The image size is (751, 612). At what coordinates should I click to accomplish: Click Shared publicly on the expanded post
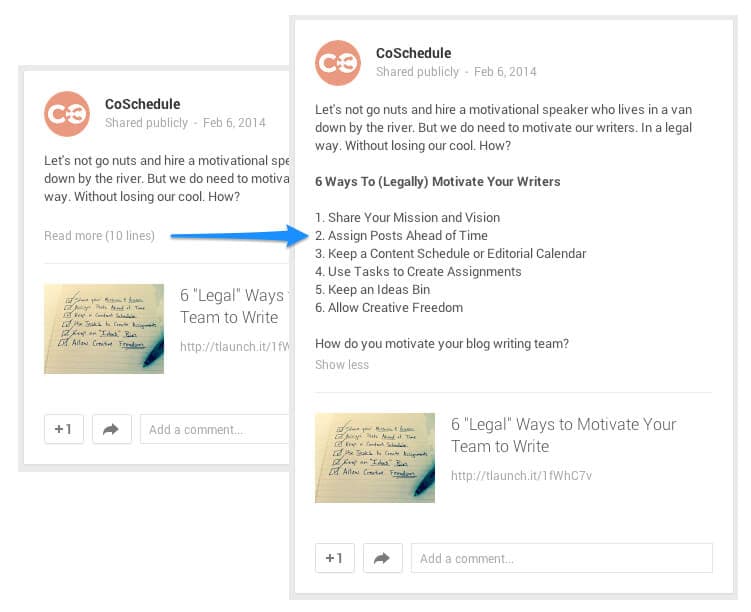[417, 72]
